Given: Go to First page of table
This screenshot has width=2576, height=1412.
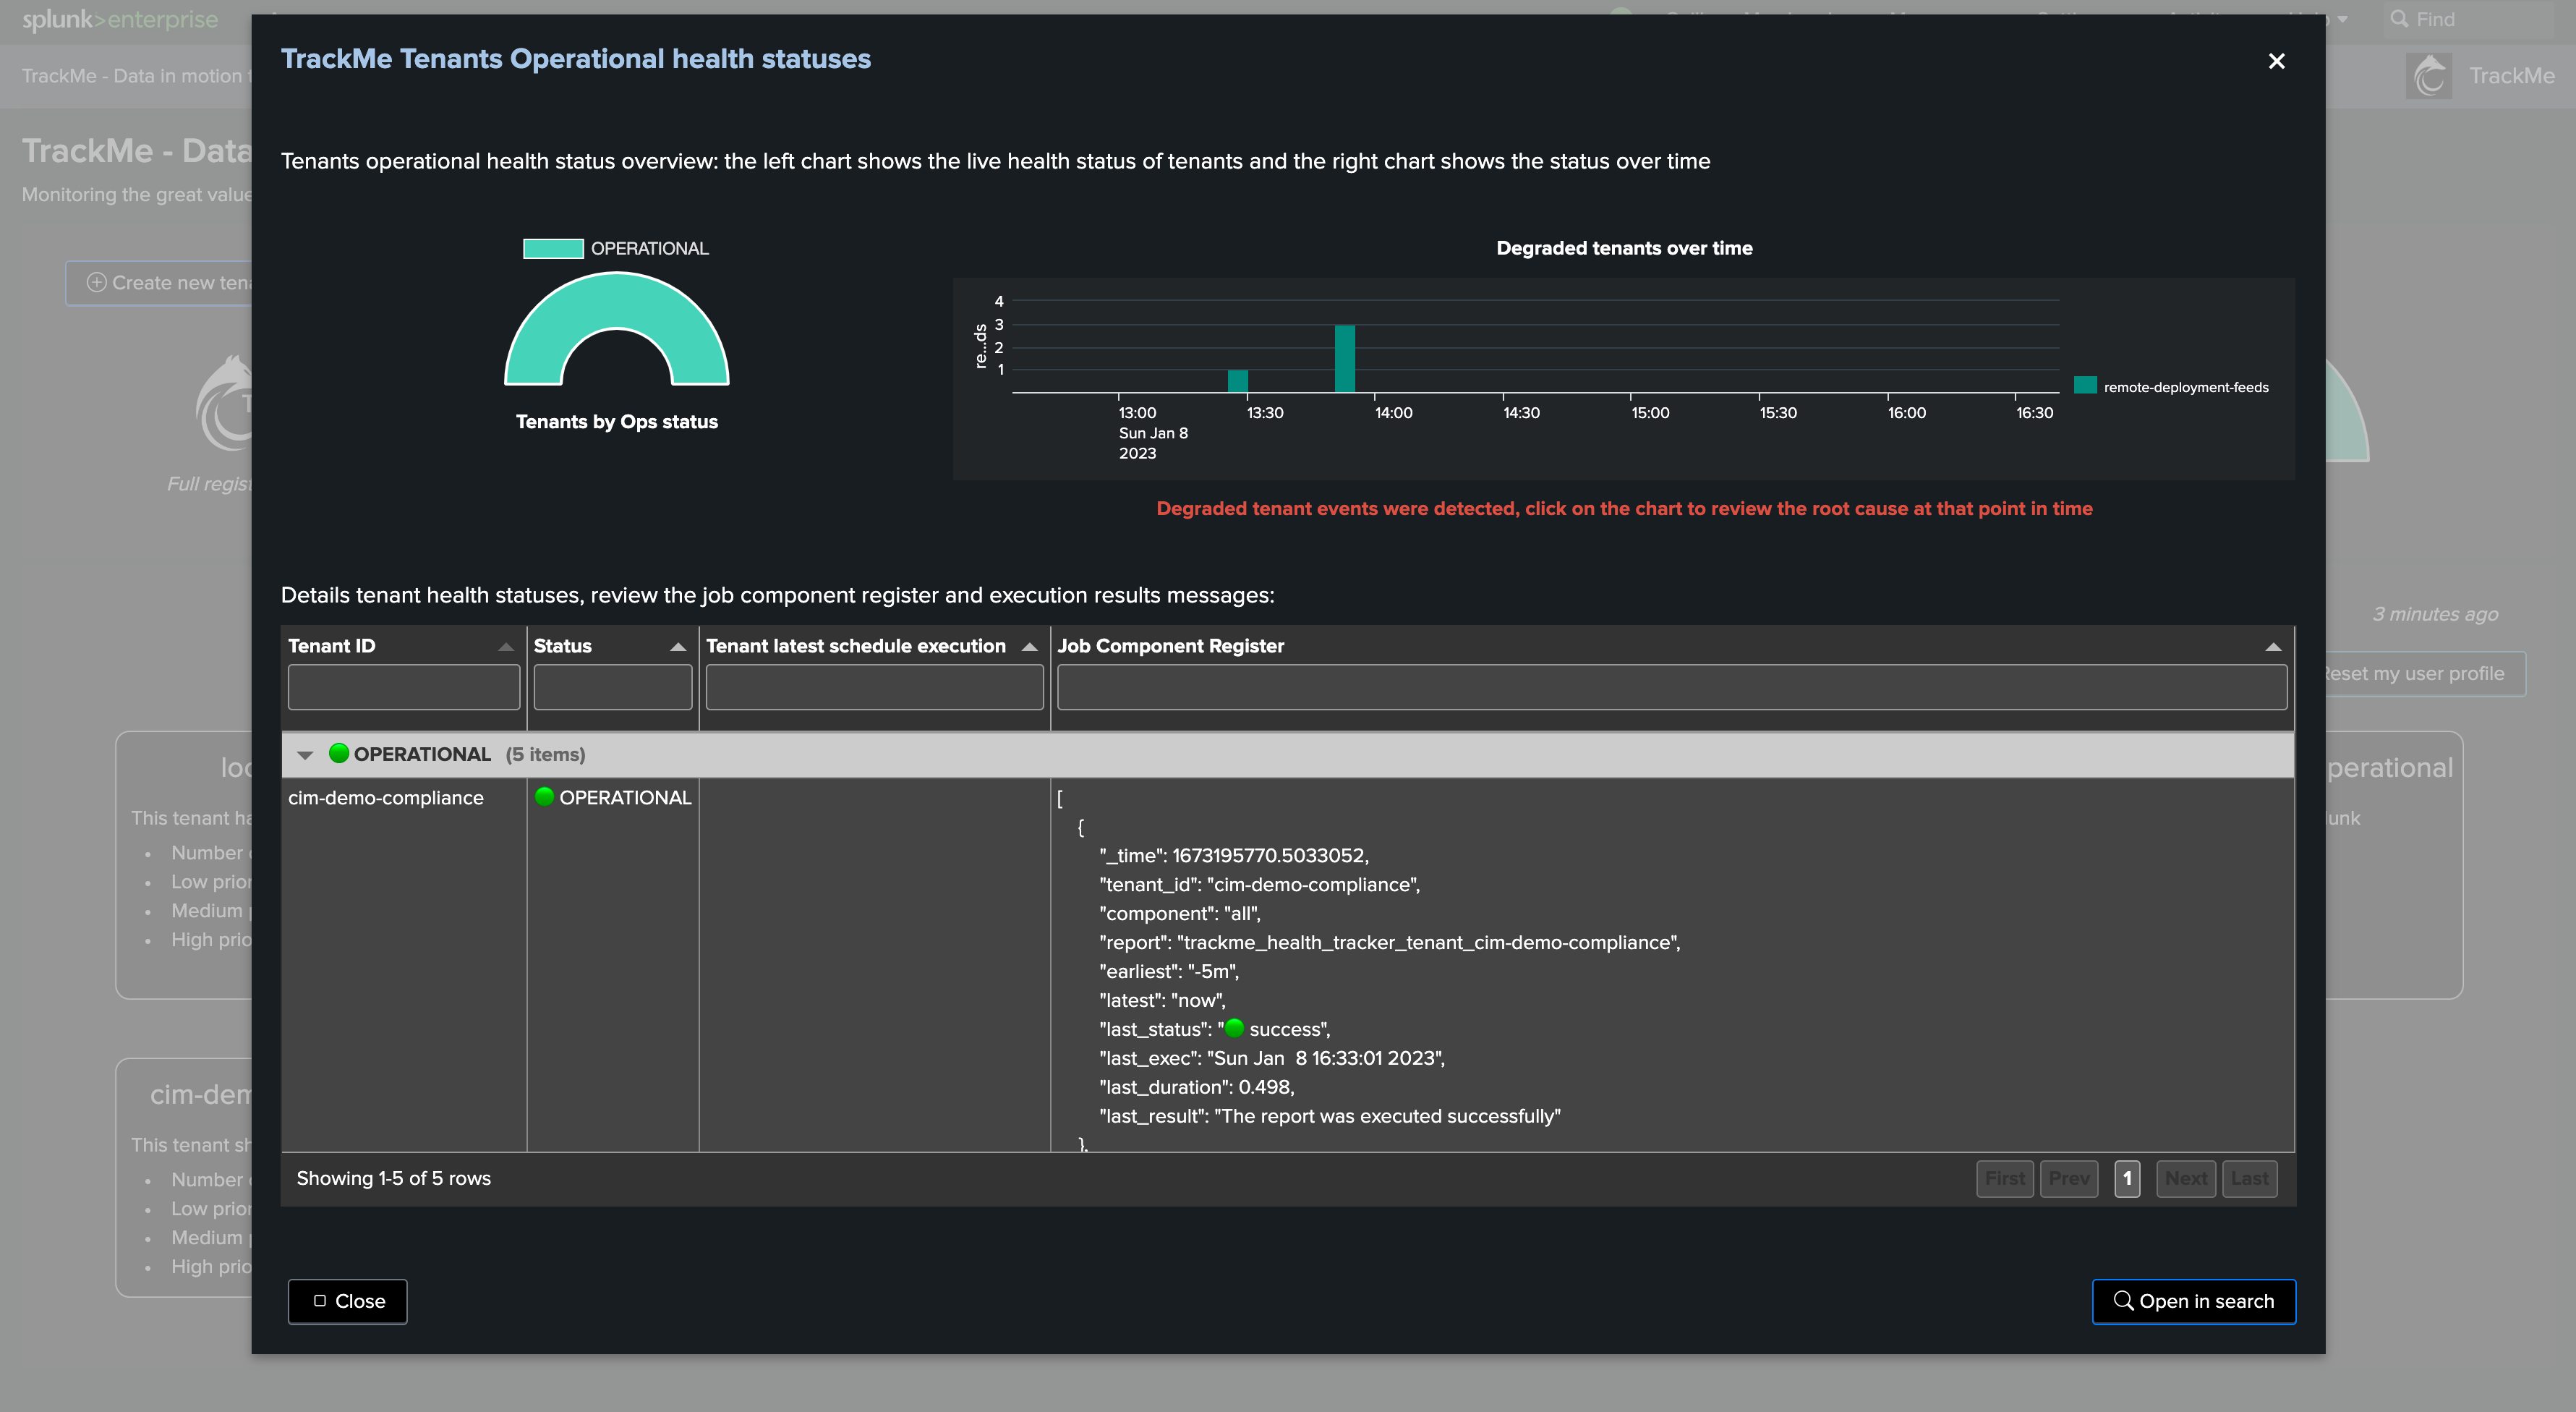Looking at the screenshot, I should pos(2004,1179).
